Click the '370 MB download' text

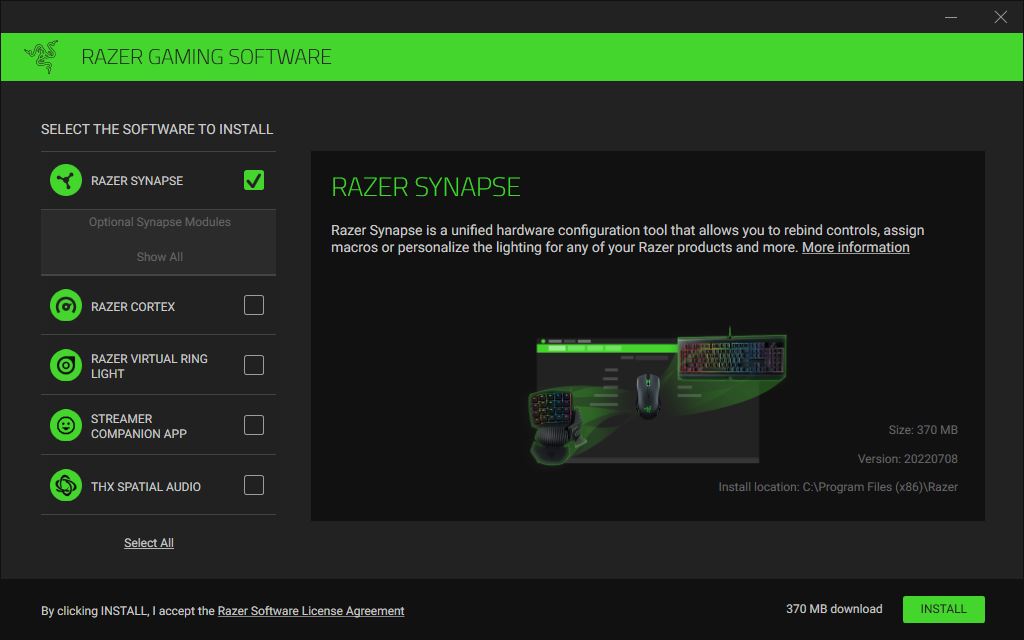click(834, 609)
